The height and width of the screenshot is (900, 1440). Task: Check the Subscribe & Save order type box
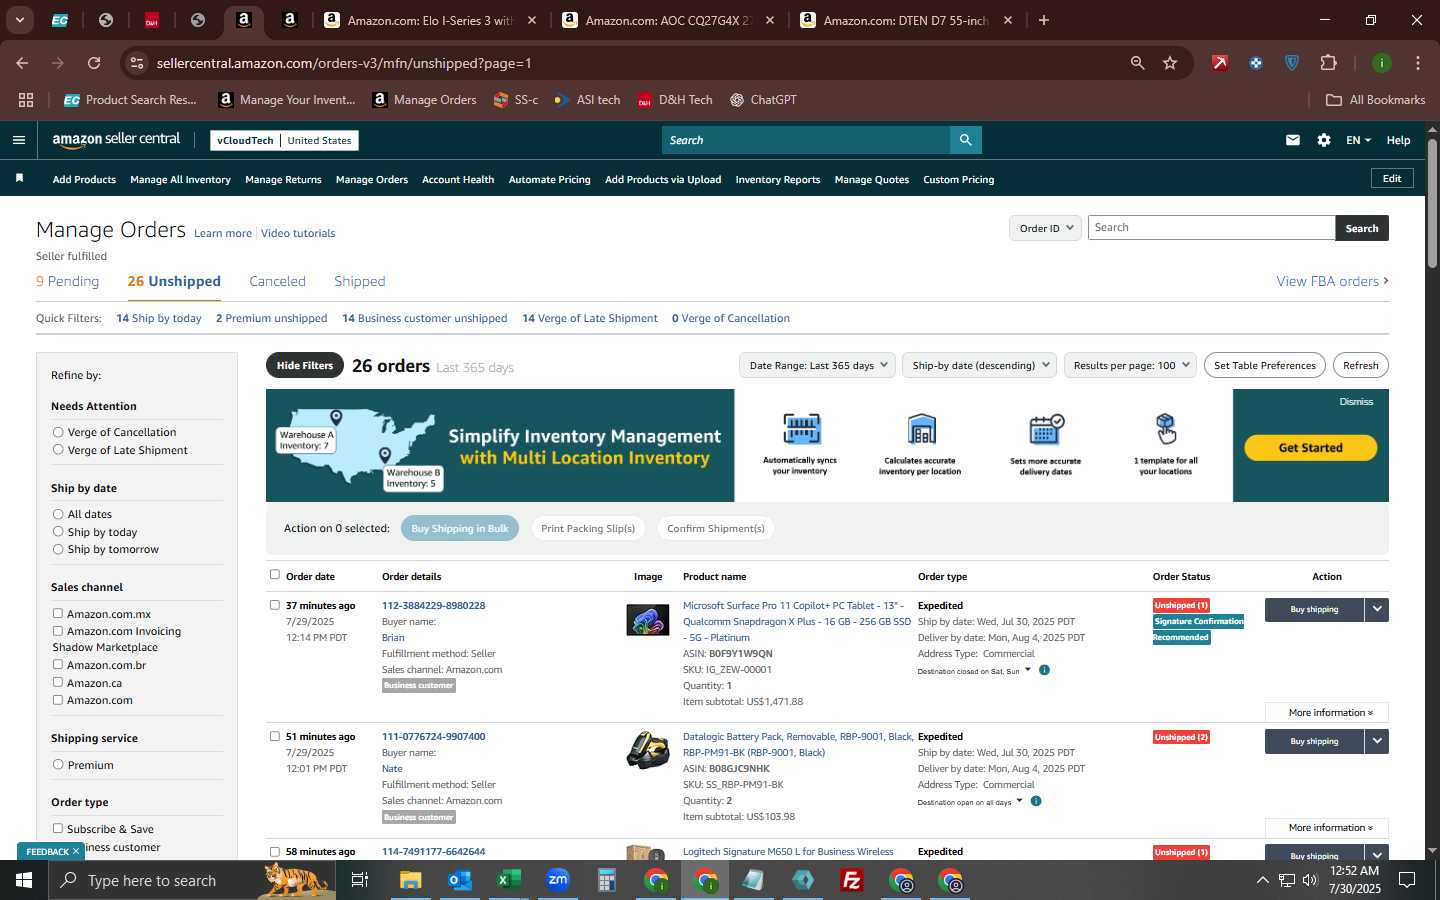coord(58,828)
